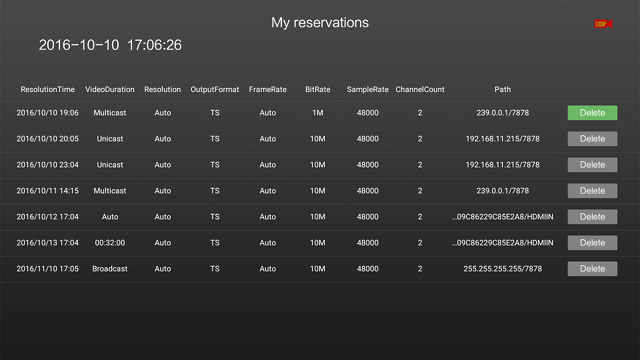Click the ResolutionTime column header
This screenshot has height=360, width=640.
point(48,89)
